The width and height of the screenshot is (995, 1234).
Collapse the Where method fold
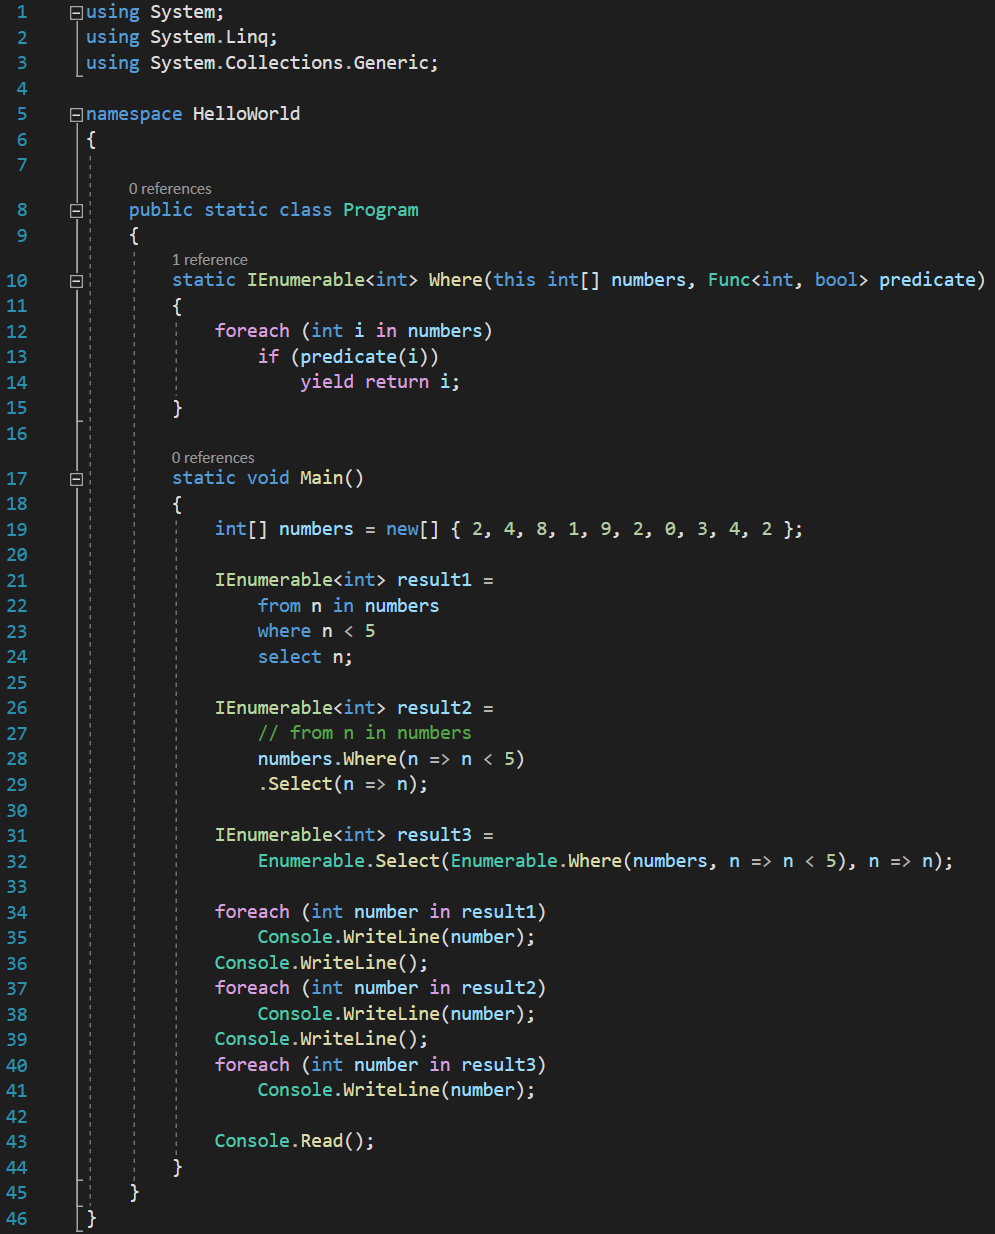pos(76,281)
